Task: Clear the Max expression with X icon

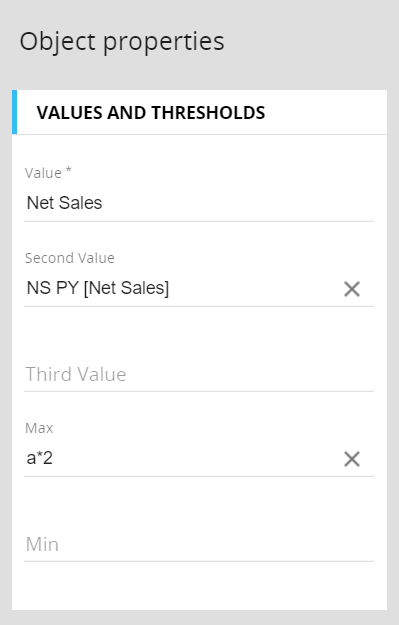Action: [x=352, y=459]
